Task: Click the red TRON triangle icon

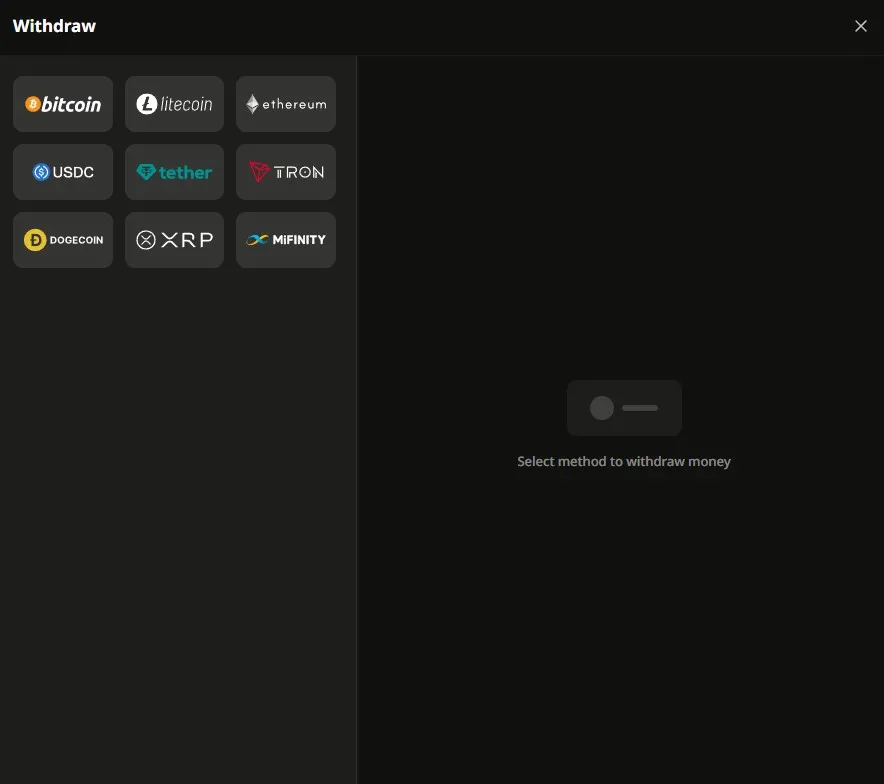Action: click(x=259, y=172)
